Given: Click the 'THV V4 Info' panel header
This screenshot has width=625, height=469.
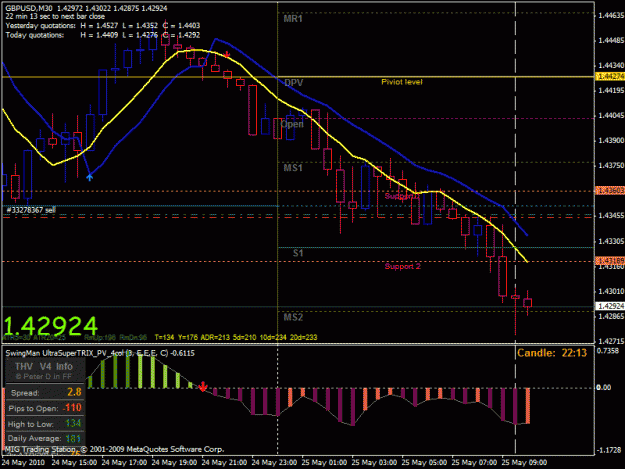Looking at the screenshot, I should pos(44,367).
